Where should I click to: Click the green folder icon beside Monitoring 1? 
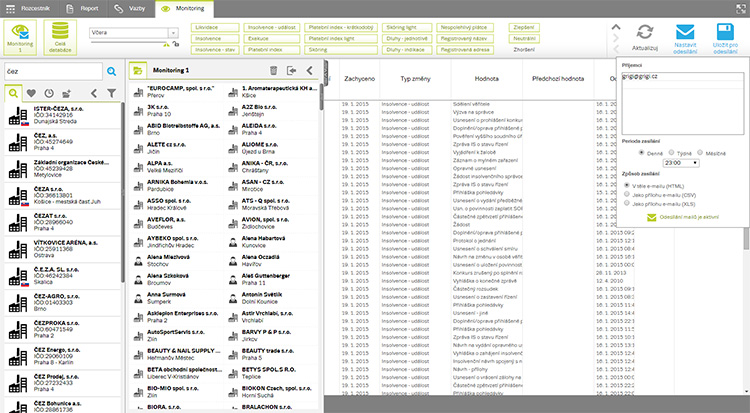138,70
